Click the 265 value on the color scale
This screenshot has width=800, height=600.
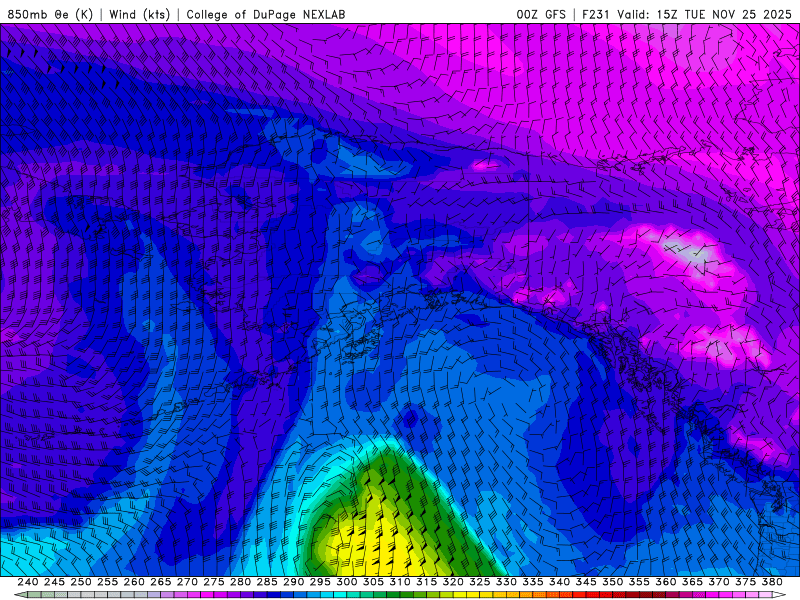coord(161,582)
